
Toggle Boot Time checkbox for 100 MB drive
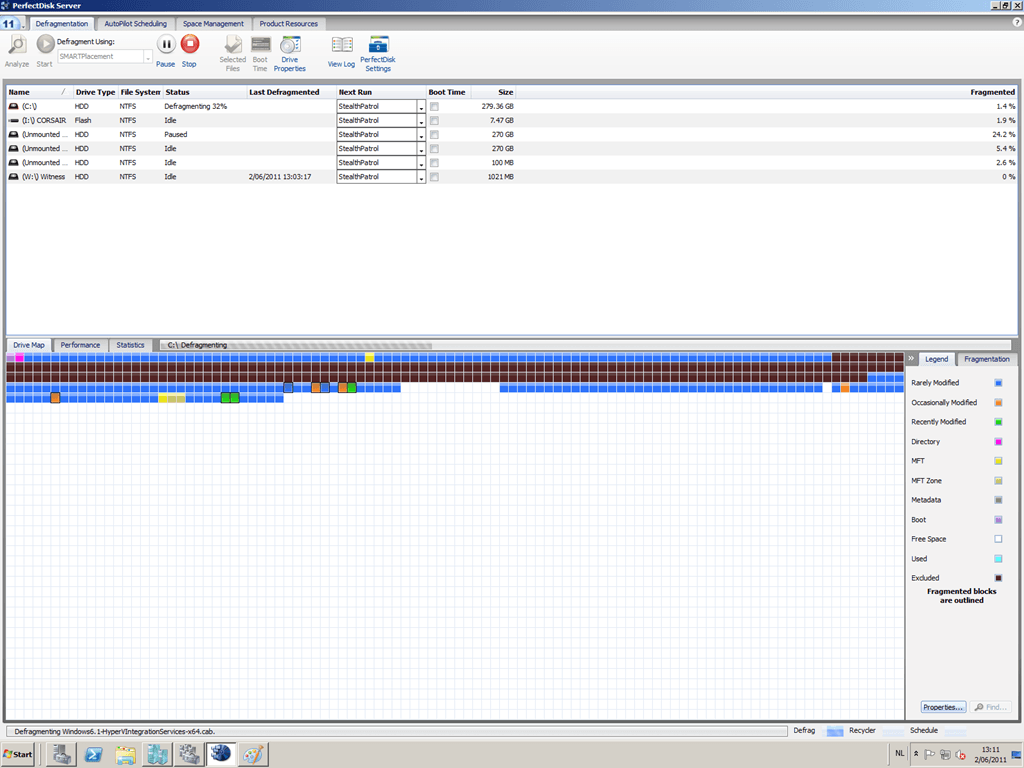[434, 163]
